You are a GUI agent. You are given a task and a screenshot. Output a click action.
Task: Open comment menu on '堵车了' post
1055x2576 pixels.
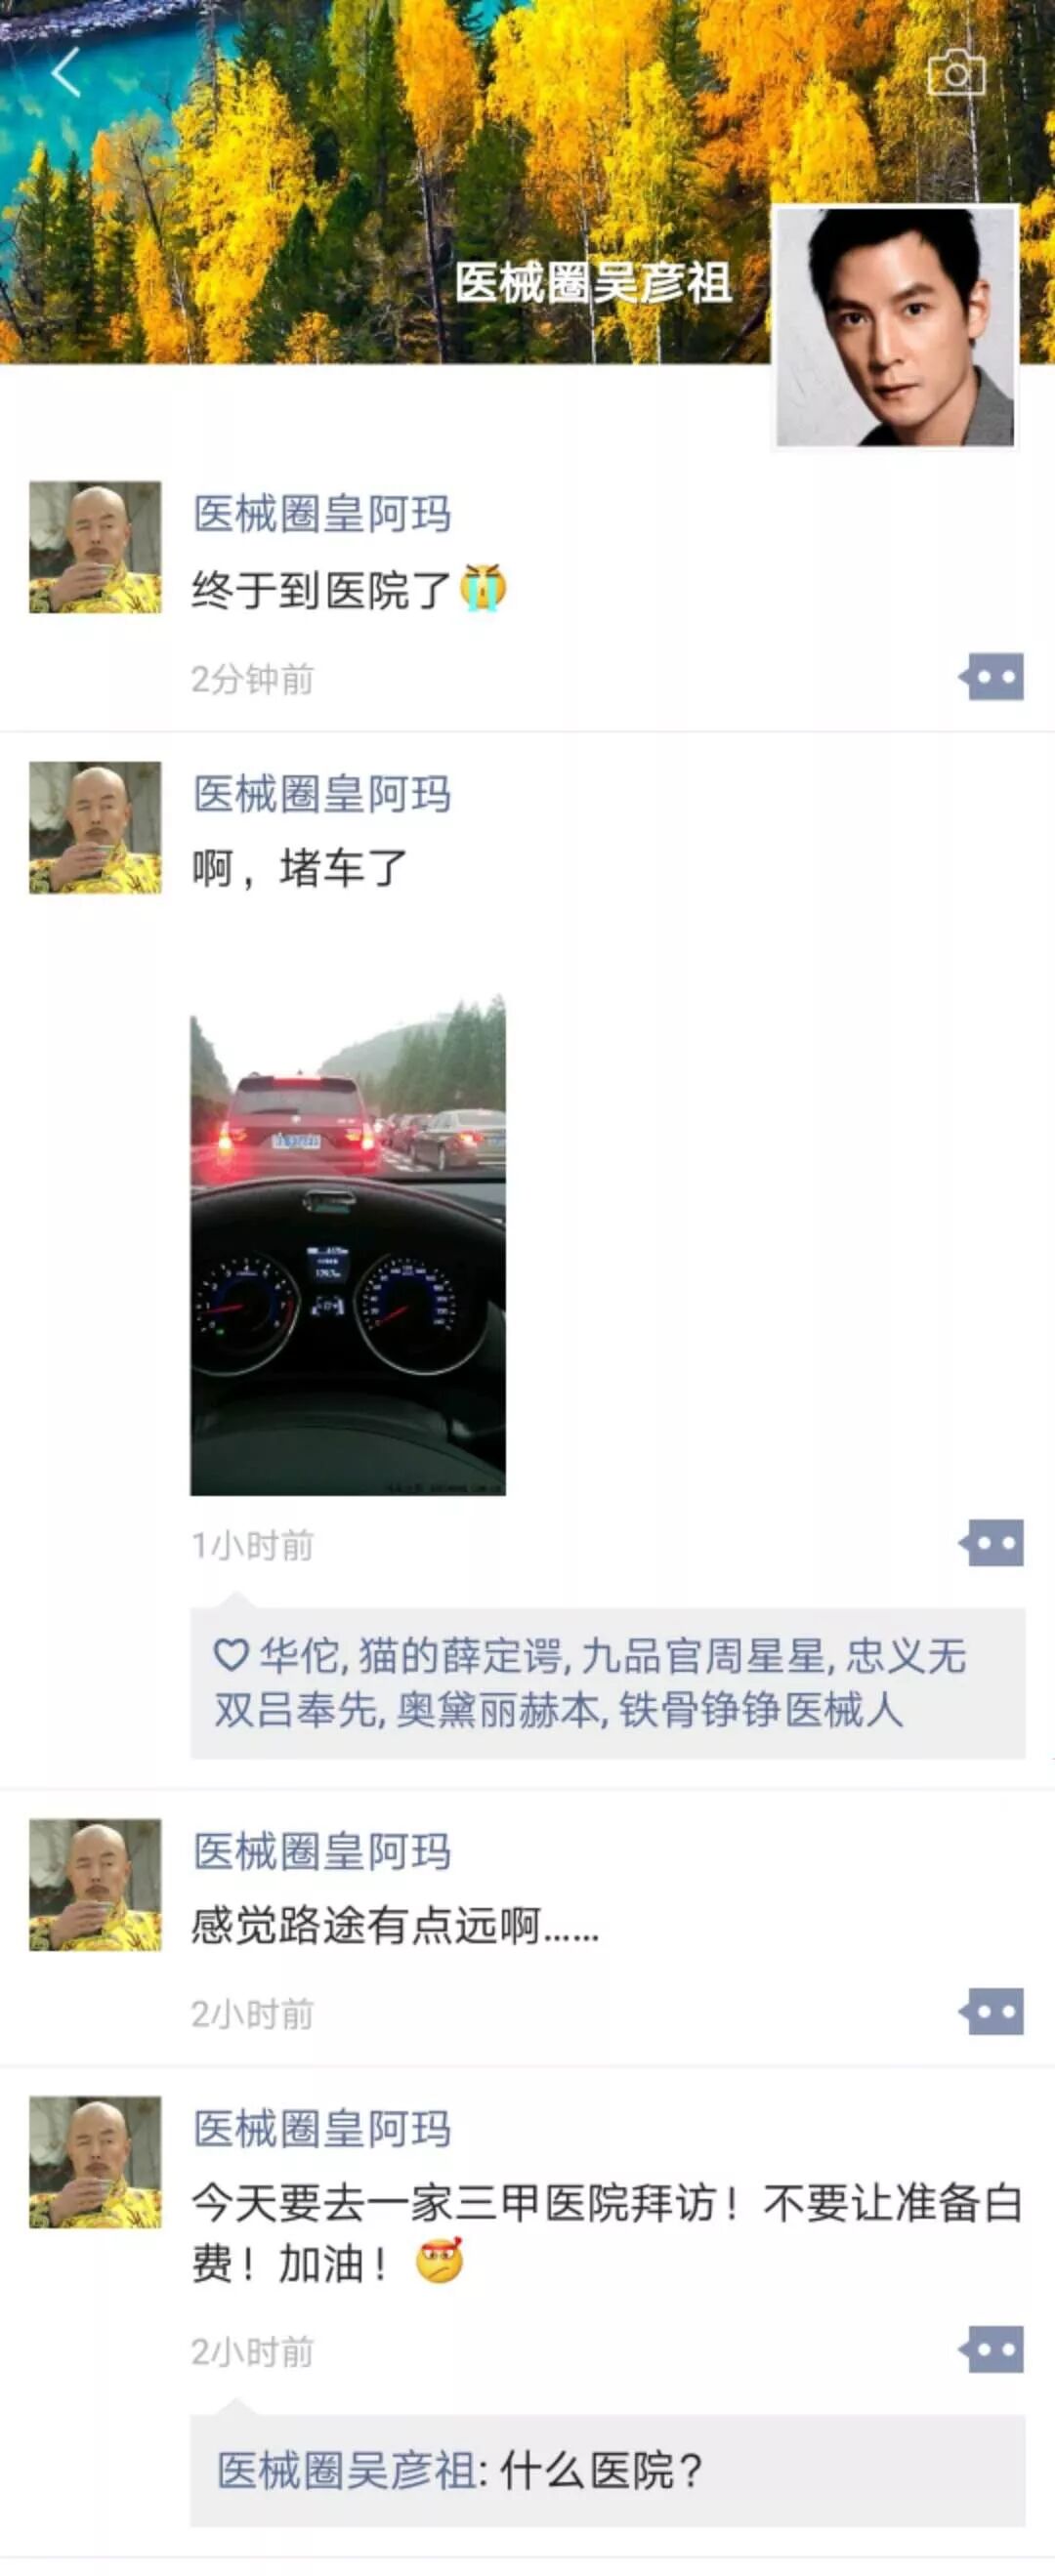click(x=991, y=1543)
